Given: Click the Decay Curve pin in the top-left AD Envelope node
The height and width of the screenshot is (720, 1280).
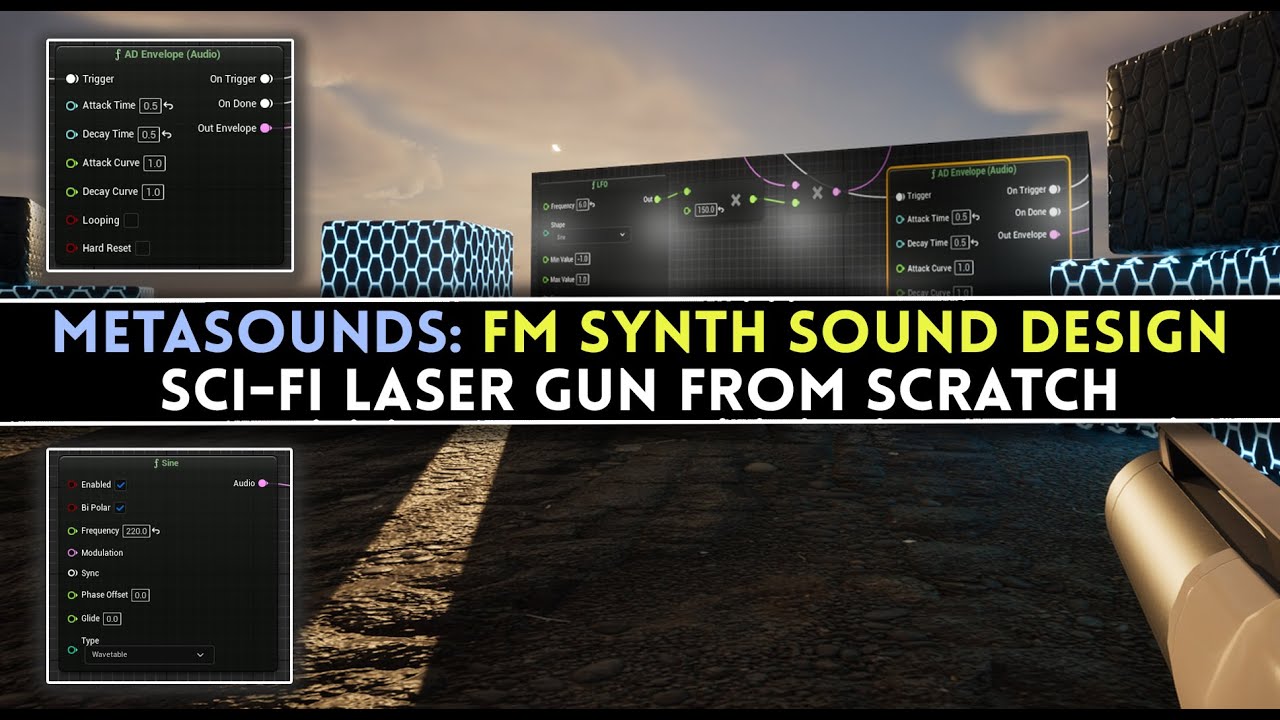Looking at the screenshot, I should (x=72, y=192).
